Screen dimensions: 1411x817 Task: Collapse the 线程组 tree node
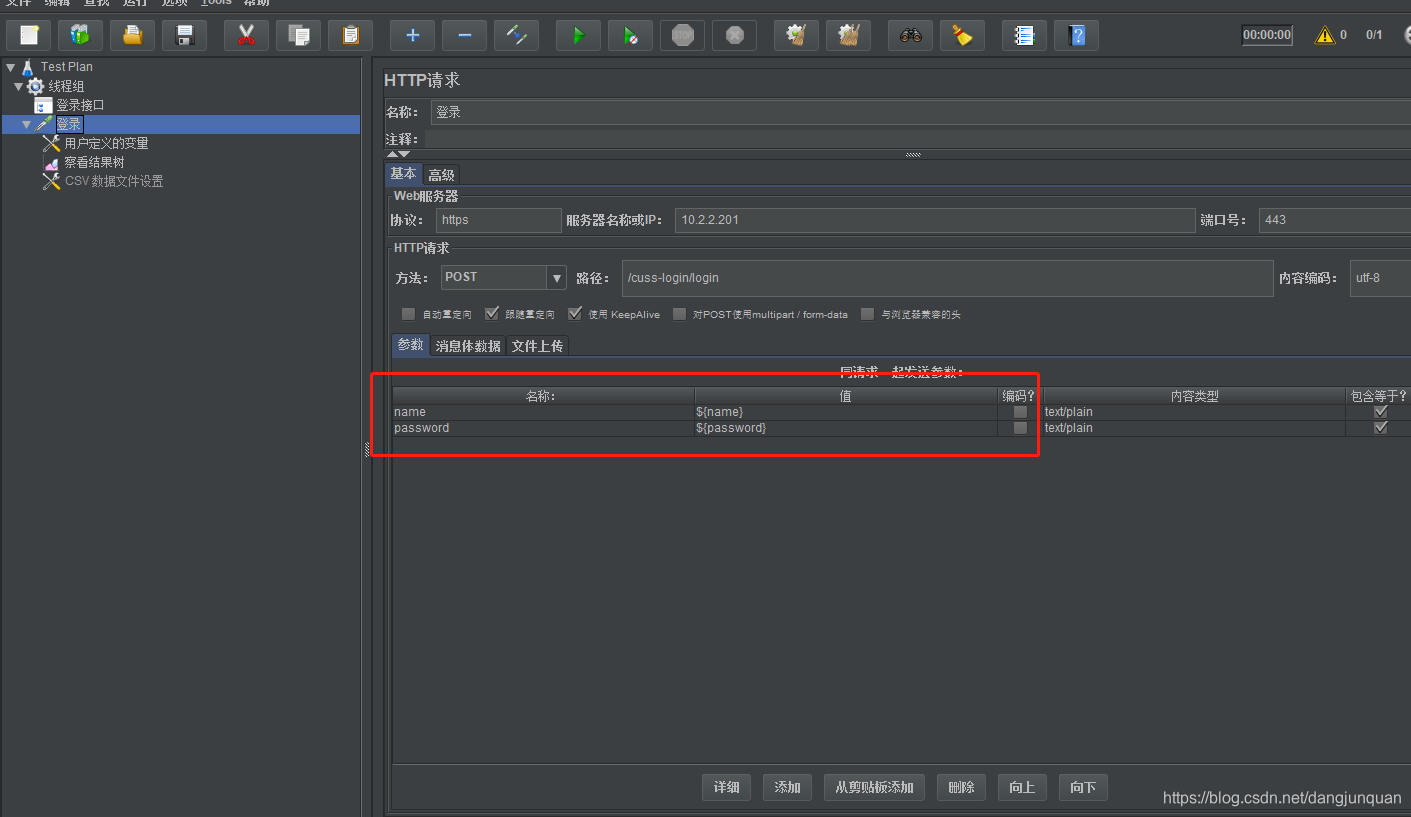(18, 86)
